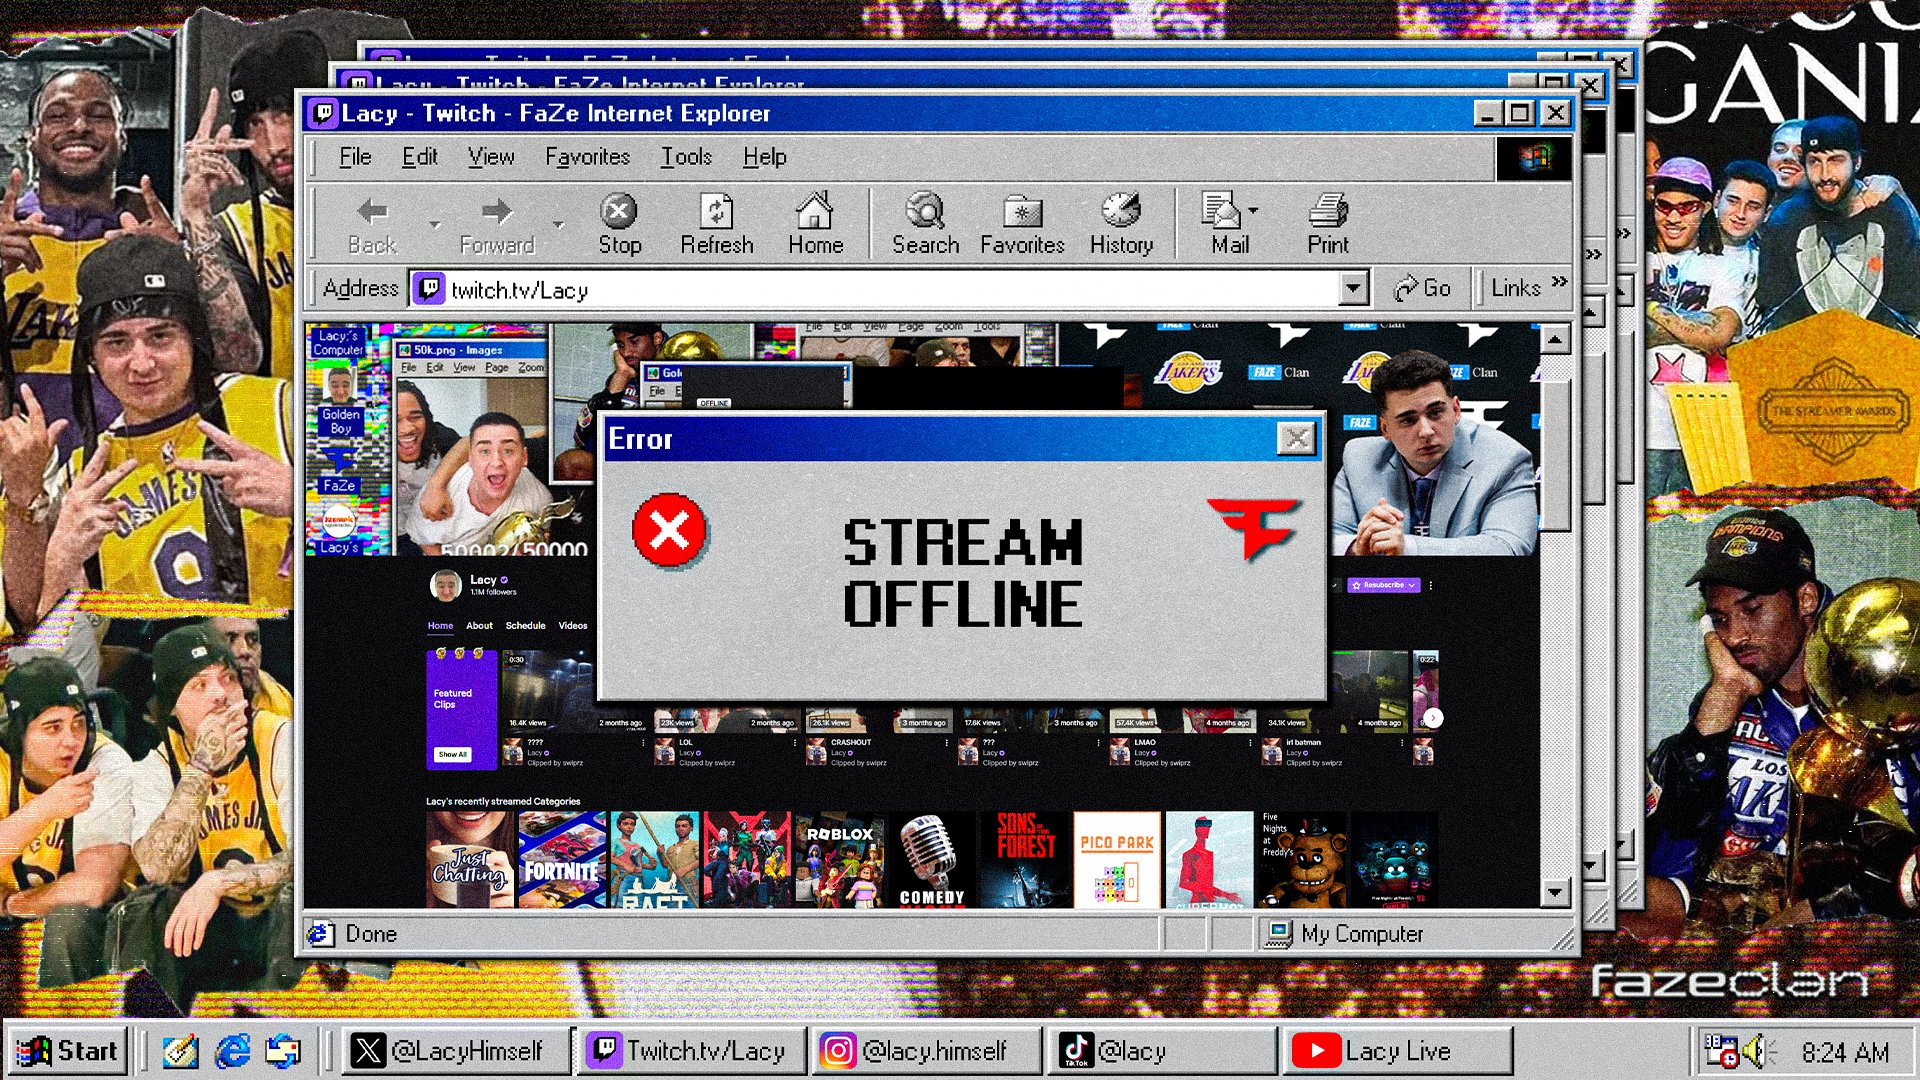
Task: Click the Internet Explorer page icon beside Done
Action: [x=321, y=934]
